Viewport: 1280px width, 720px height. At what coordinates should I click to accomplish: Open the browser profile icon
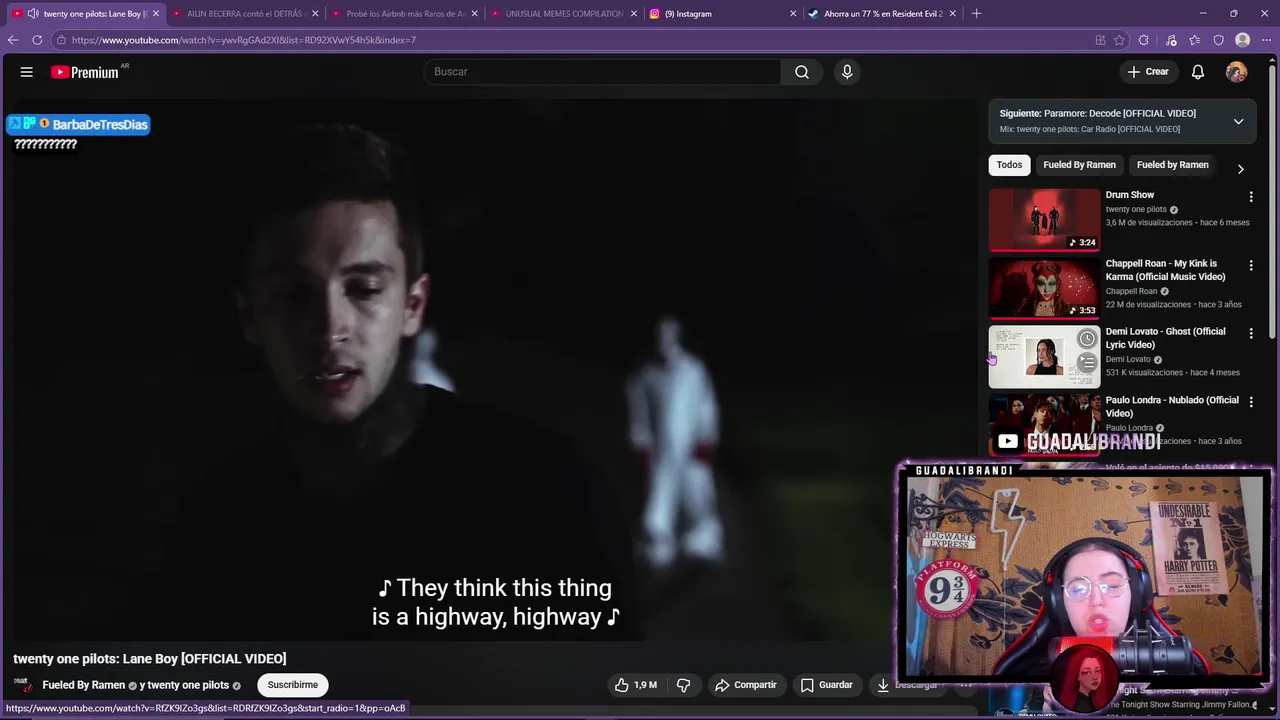pyautogui.click(x=1242, y=40)
